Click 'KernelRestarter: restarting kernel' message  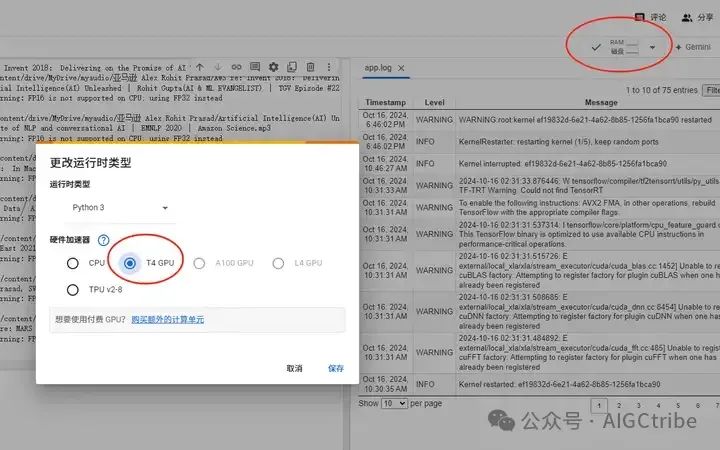coord(558,141)
